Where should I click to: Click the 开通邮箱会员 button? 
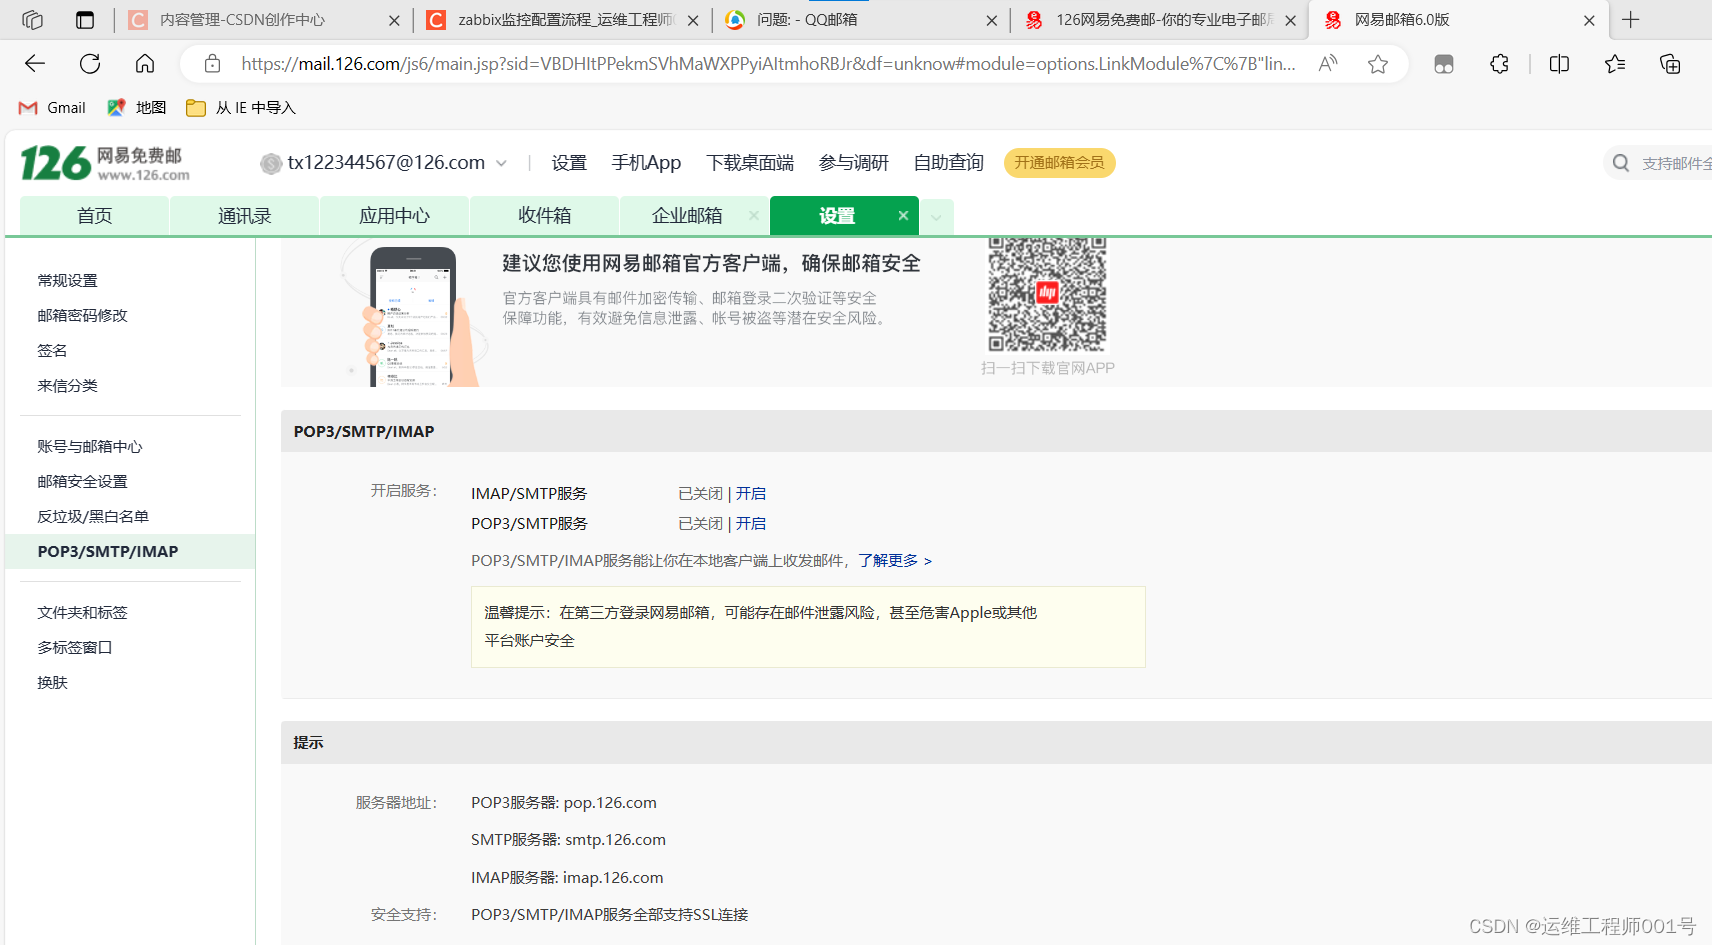pos(1059,163)
